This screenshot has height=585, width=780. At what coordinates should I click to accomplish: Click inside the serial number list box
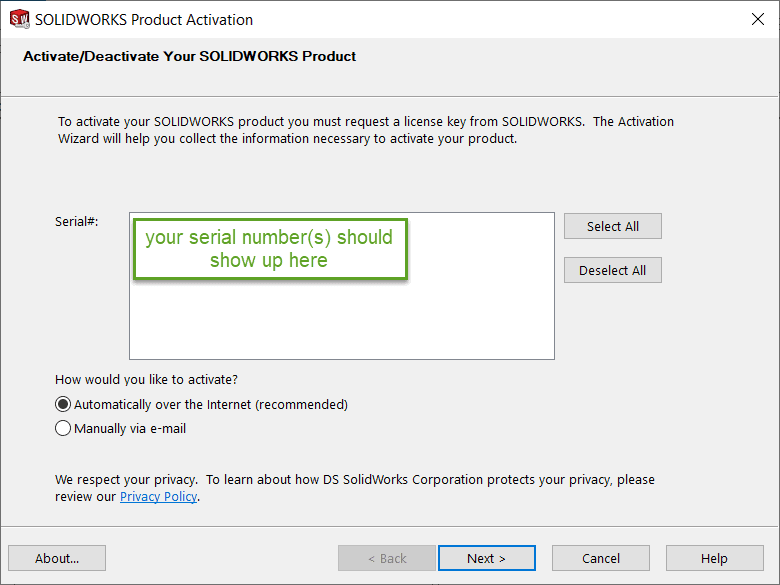pos(340,320)
